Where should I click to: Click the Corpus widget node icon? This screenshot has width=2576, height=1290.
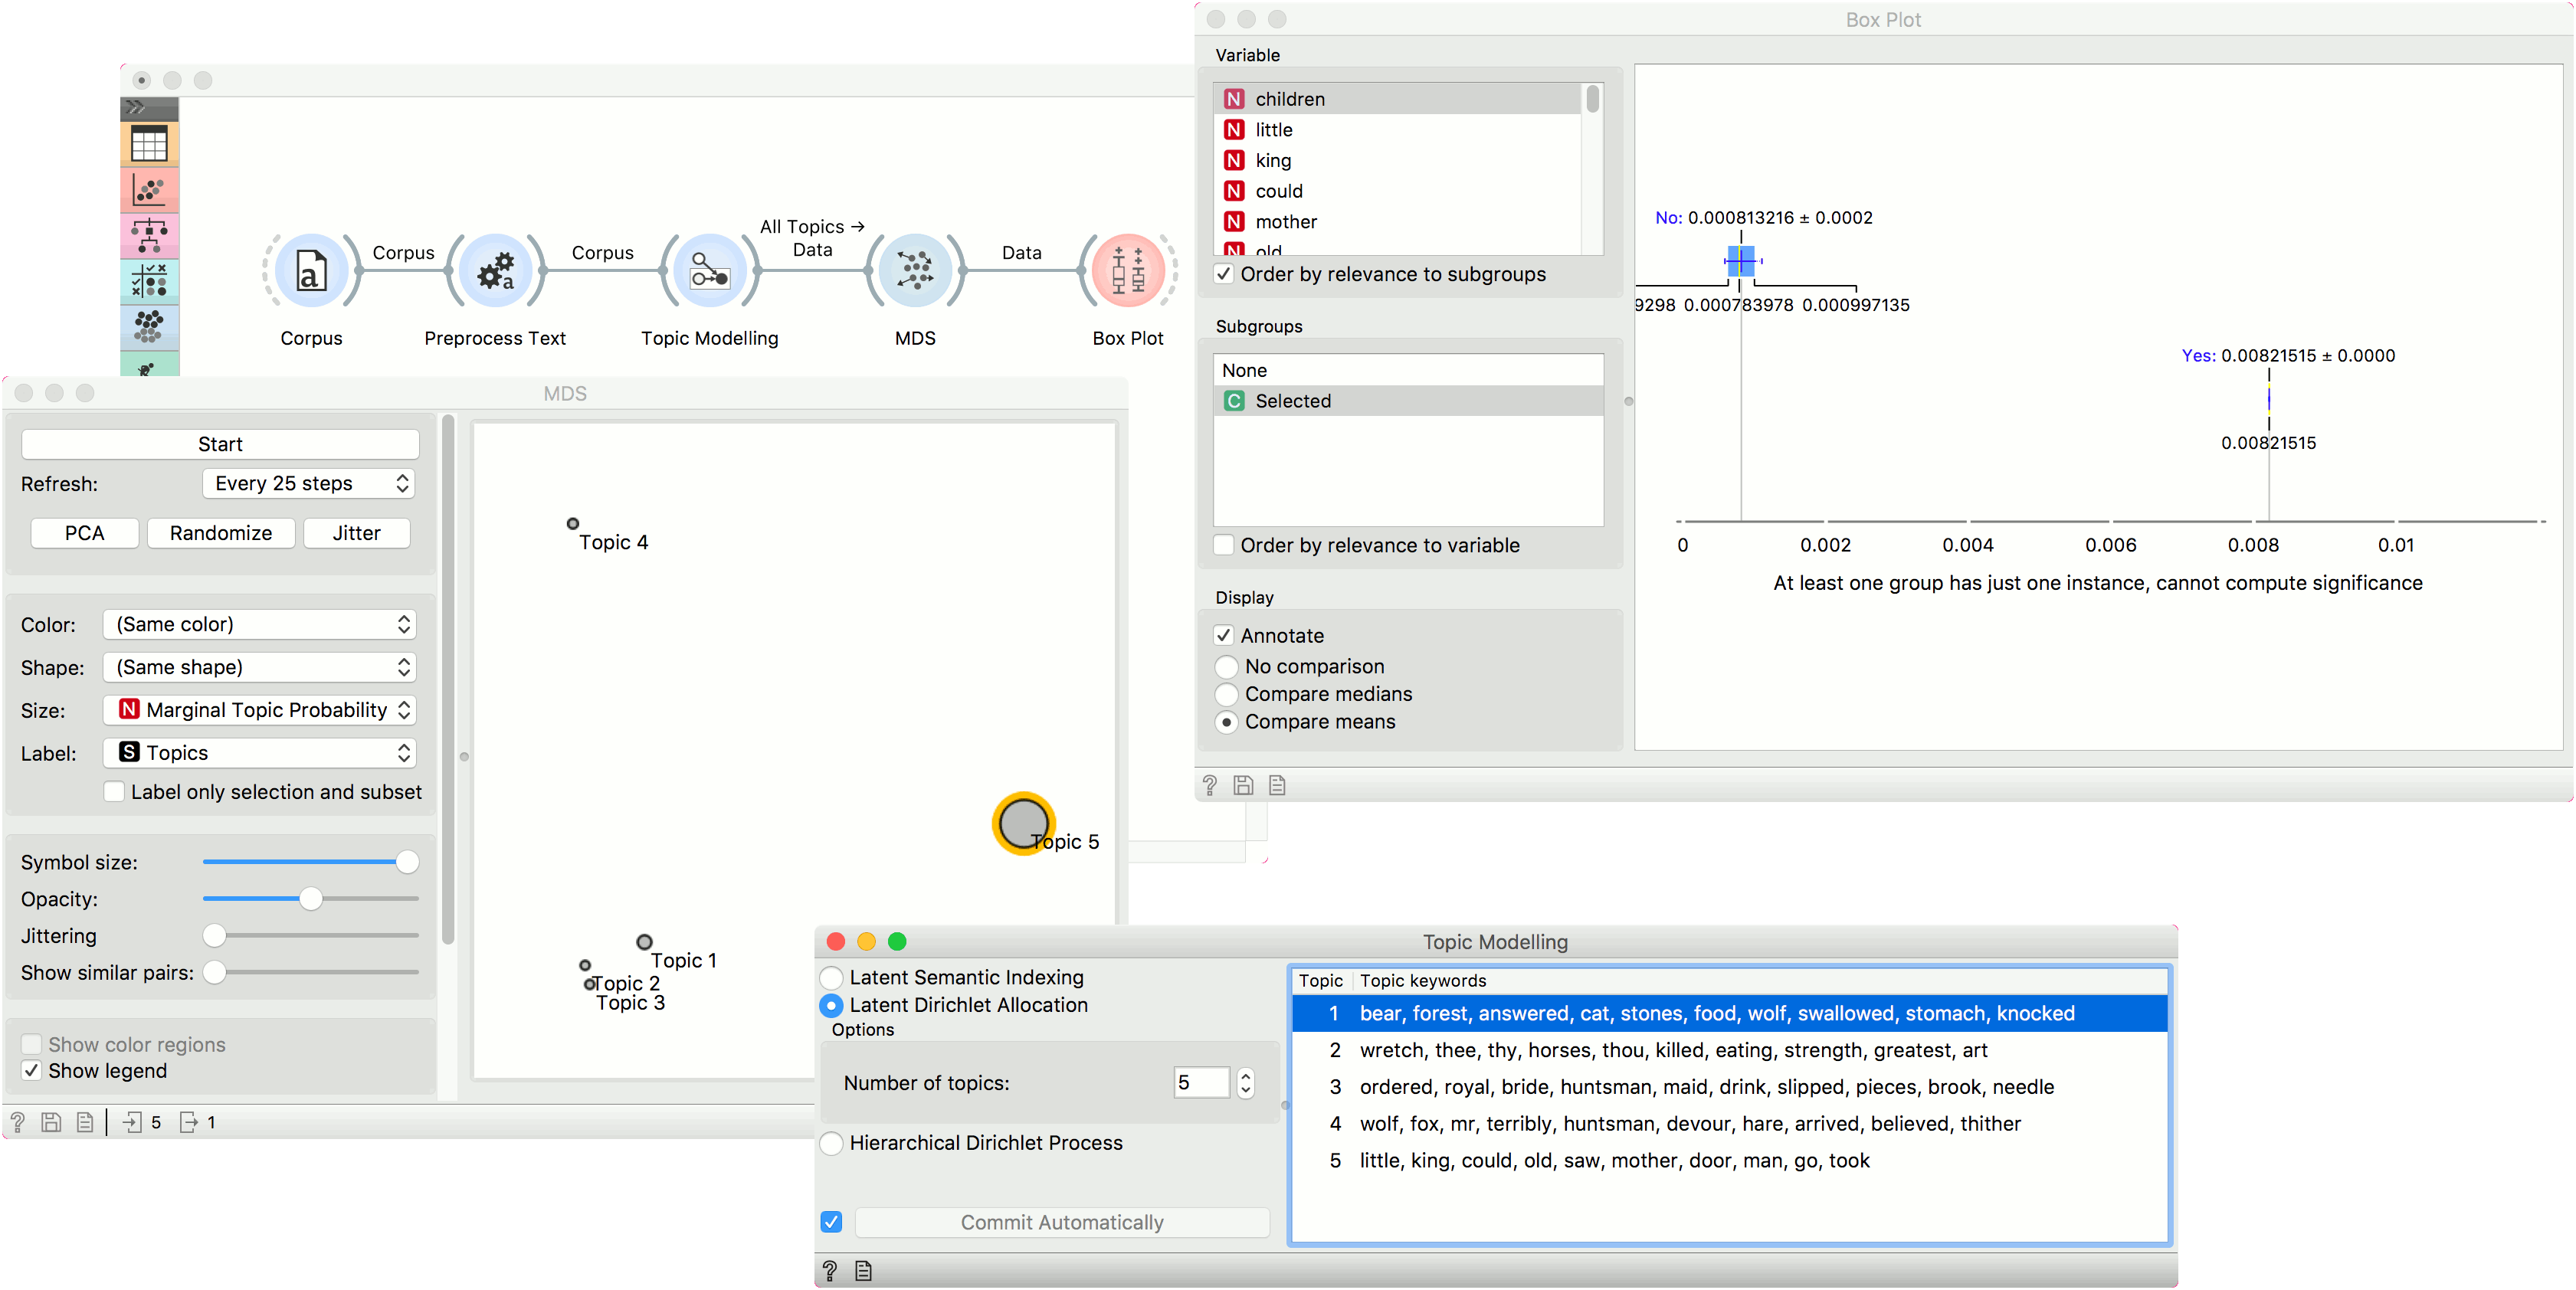tap(311, 271)
